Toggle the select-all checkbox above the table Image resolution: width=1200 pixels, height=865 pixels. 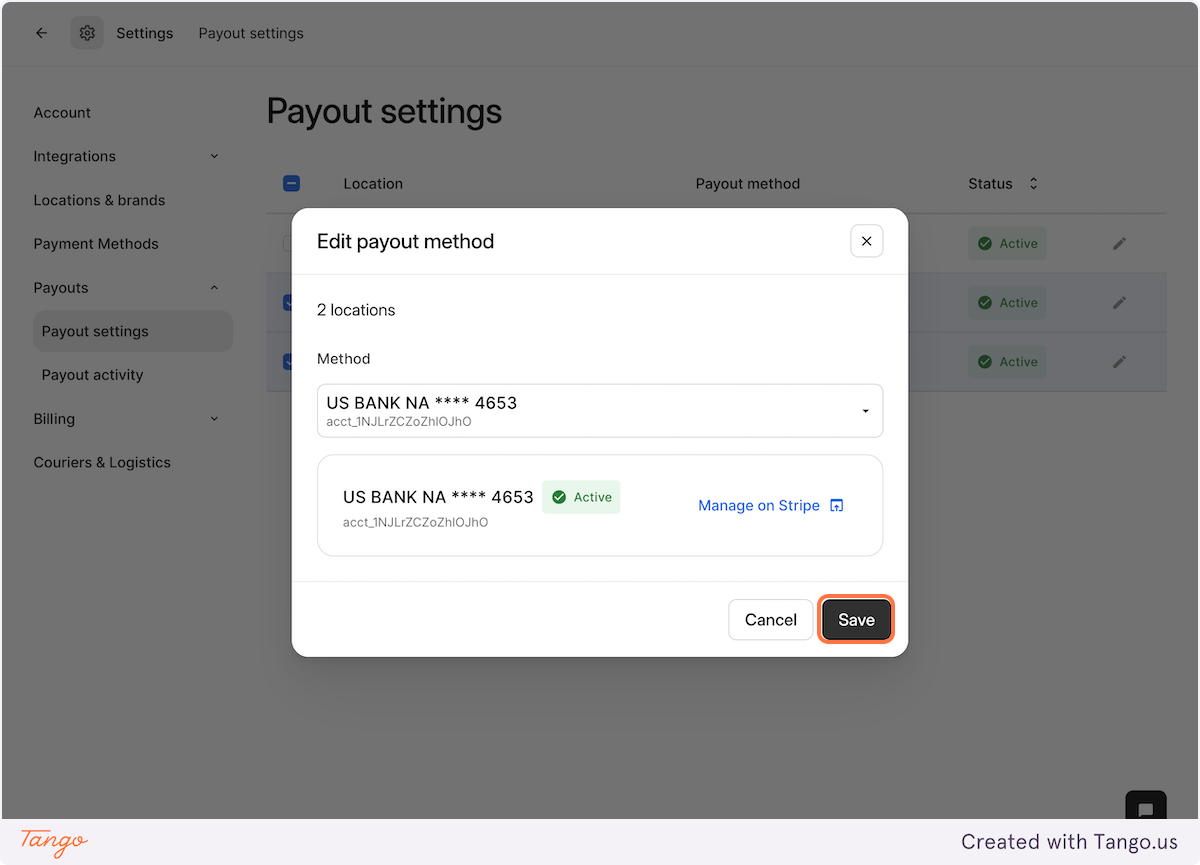point(291,183)
